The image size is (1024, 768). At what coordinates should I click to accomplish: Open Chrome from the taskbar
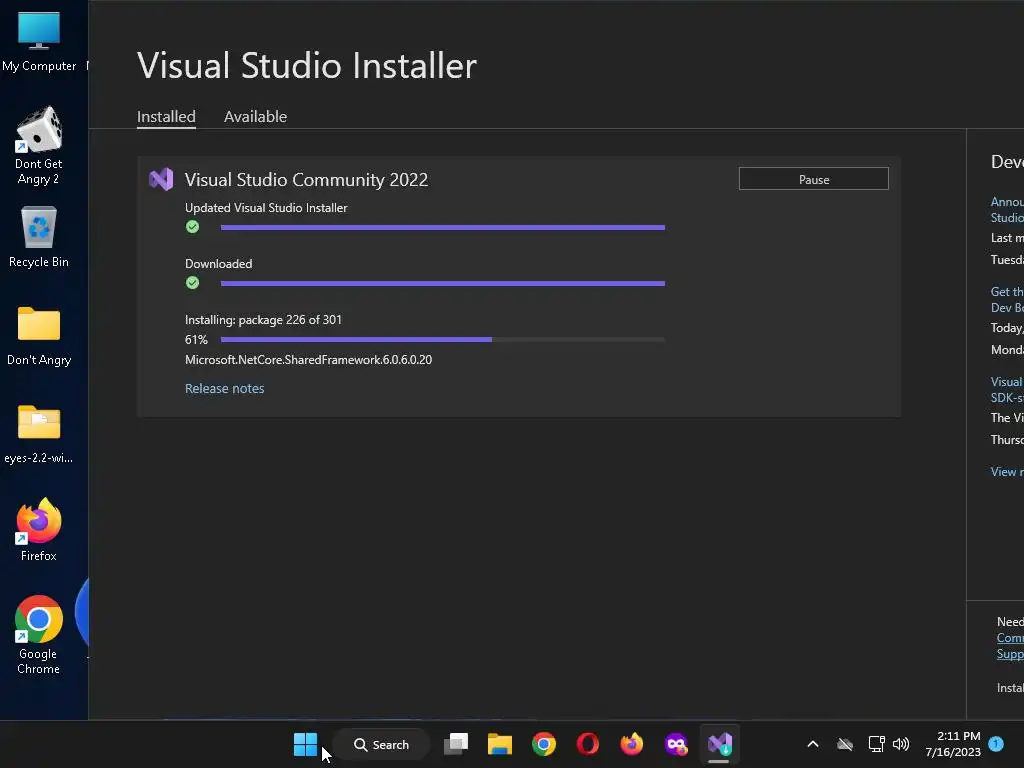543,744
